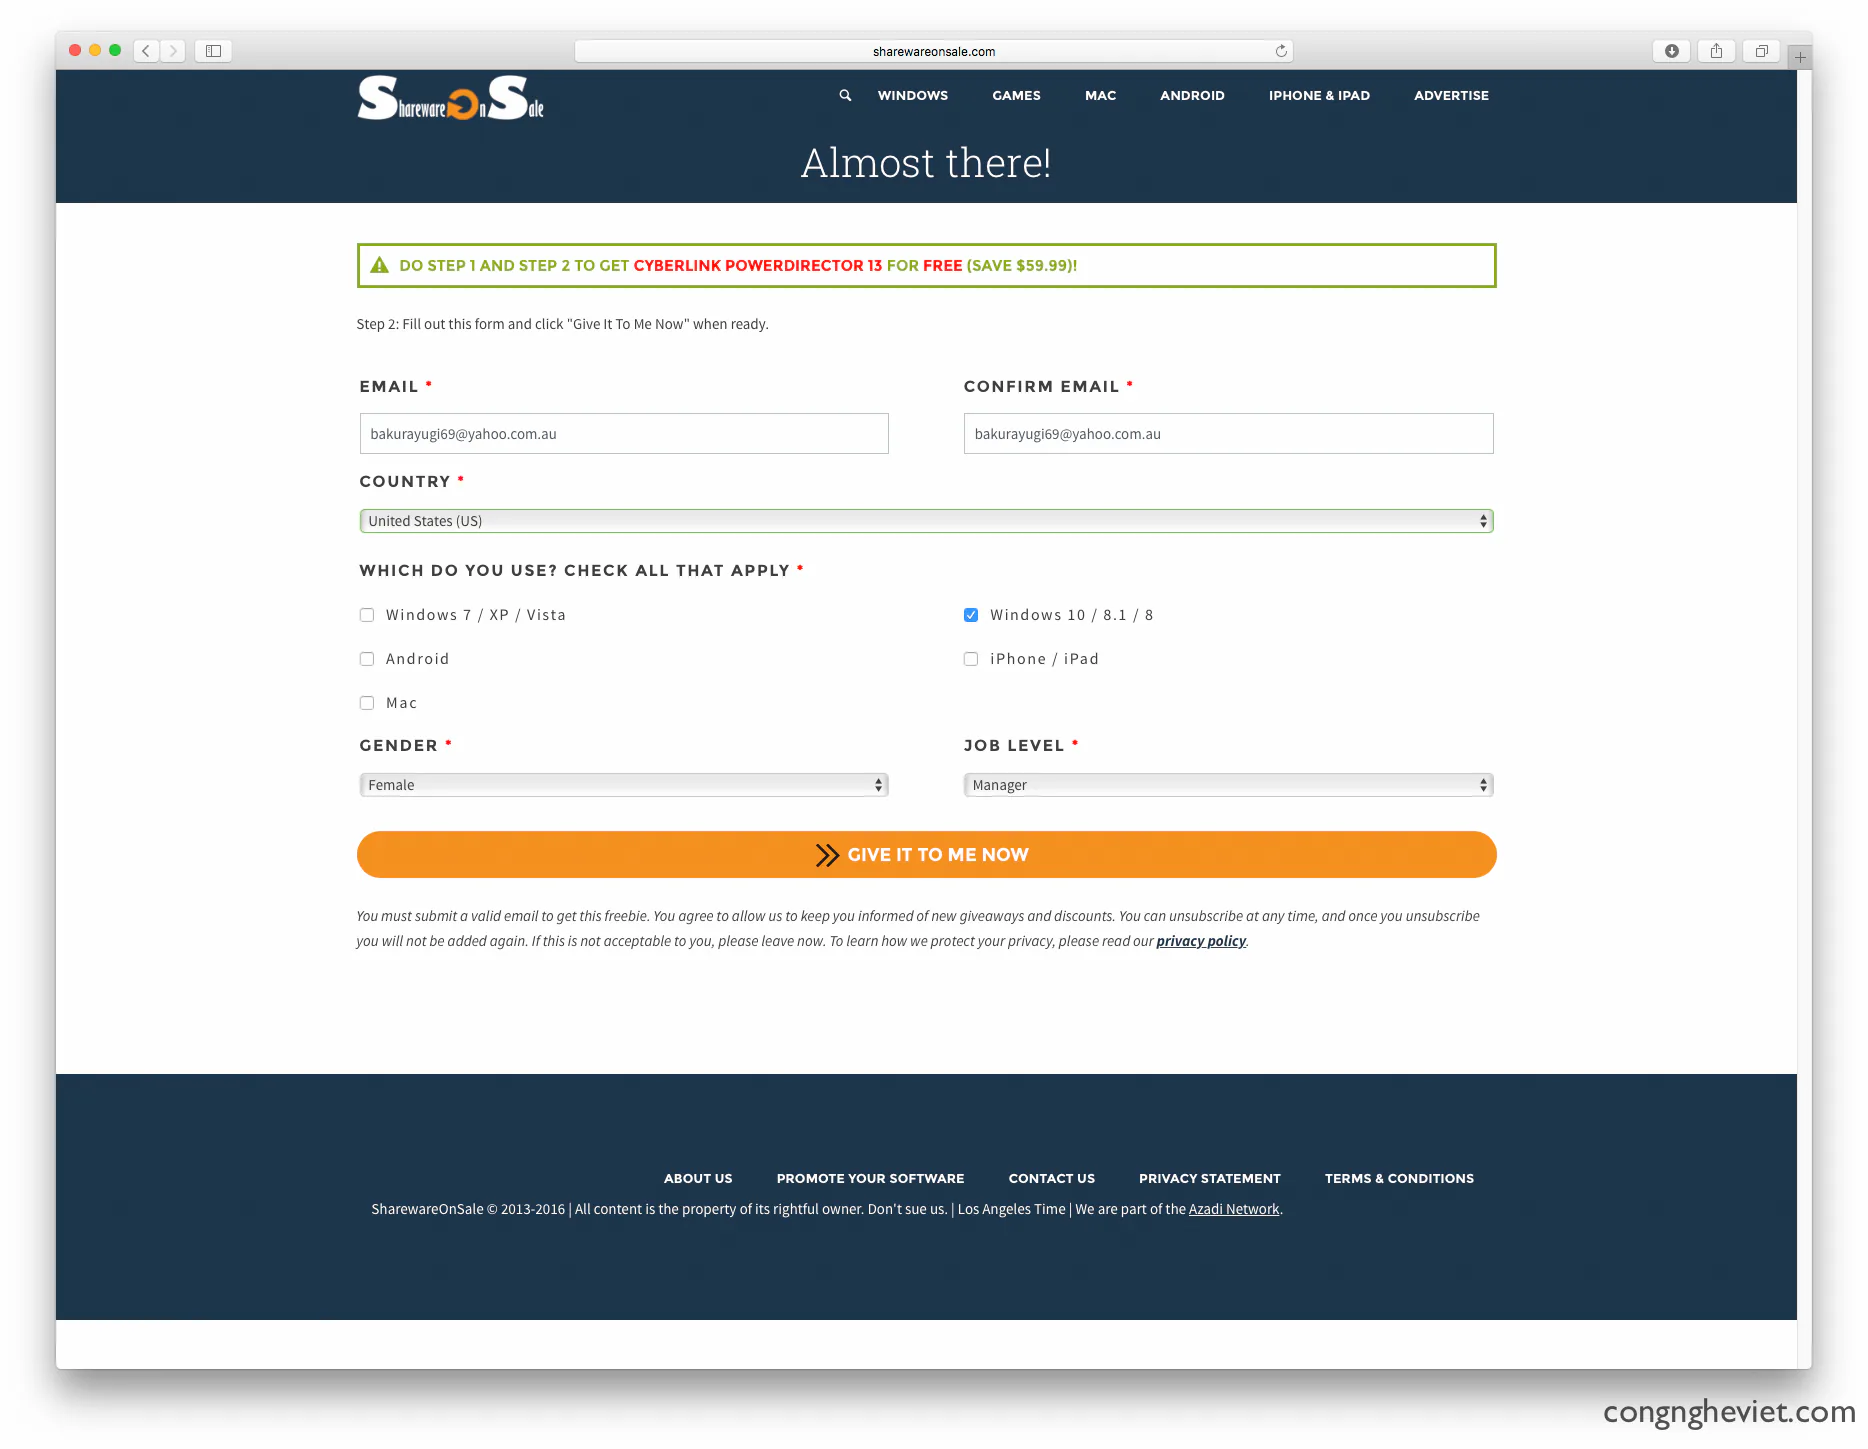Check the iPhone / iPad checkbox

point(971,659)
